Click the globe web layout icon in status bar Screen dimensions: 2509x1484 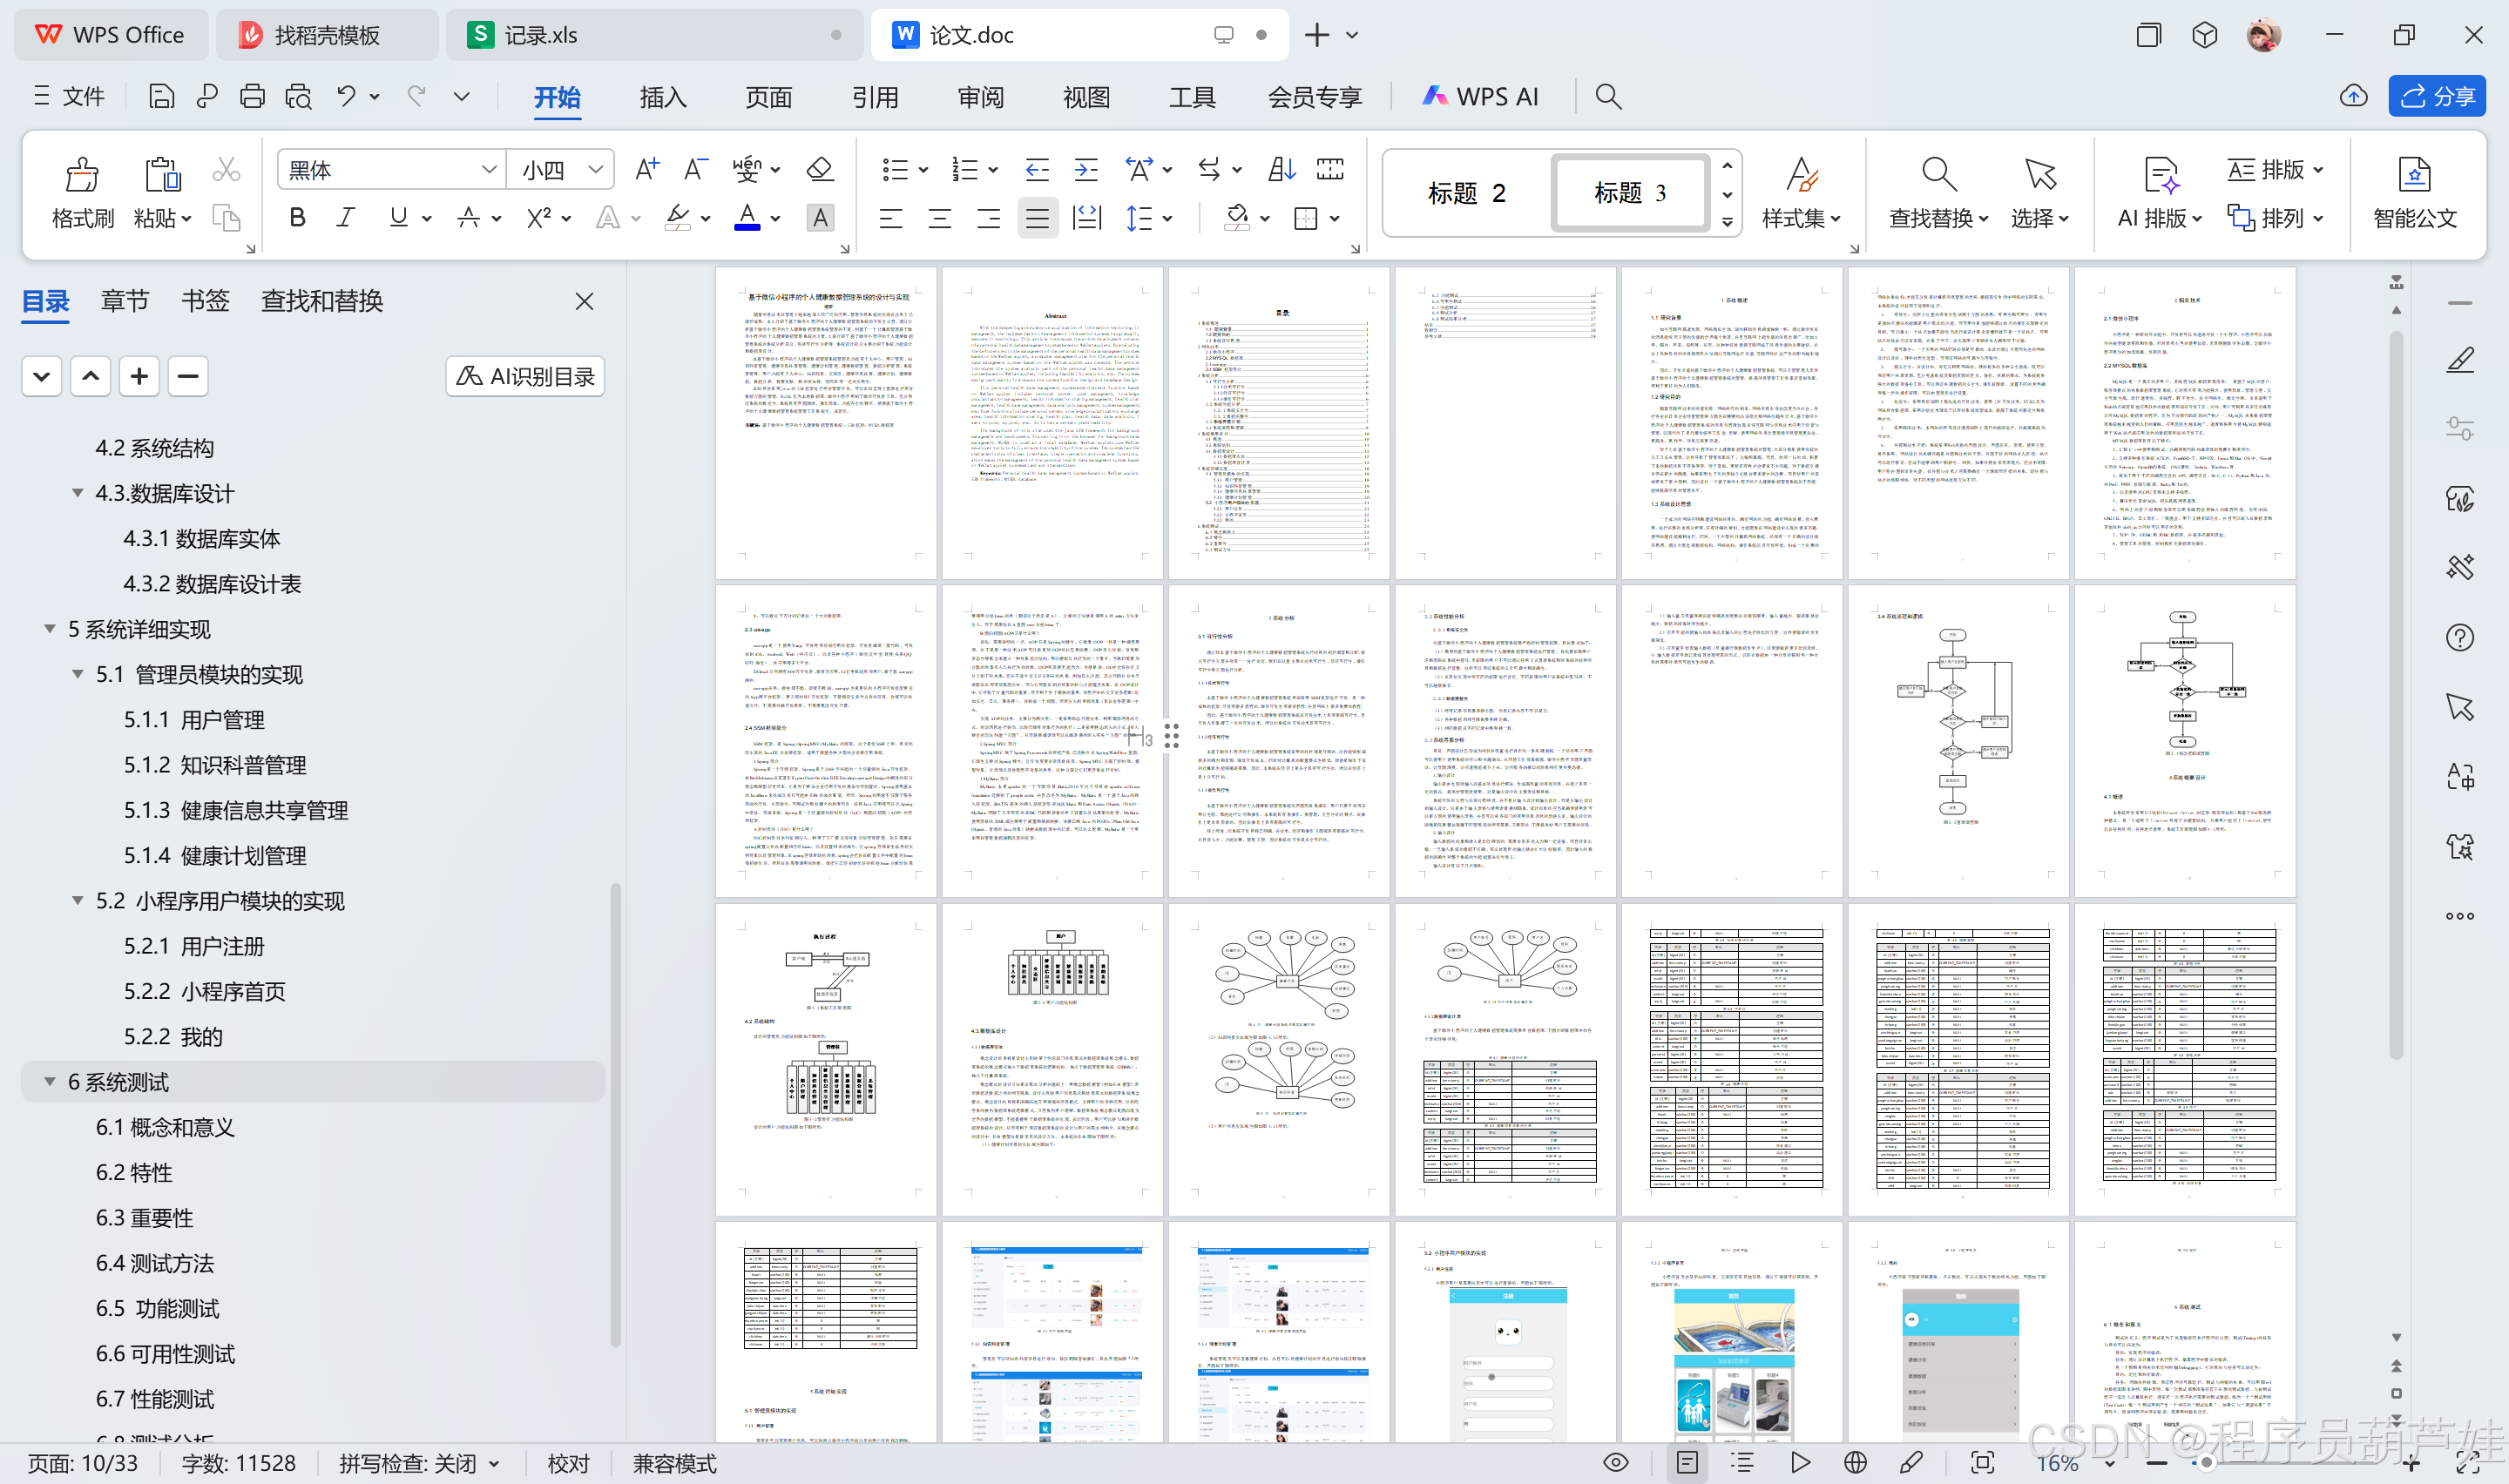(1855, 1463)
